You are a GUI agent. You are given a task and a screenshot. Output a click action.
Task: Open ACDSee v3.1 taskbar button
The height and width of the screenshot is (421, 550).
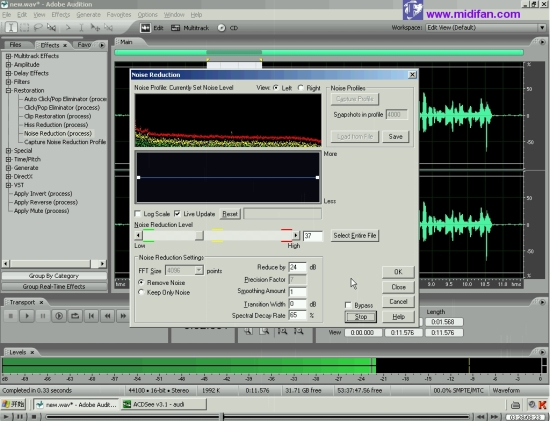[x=163, y=405]
